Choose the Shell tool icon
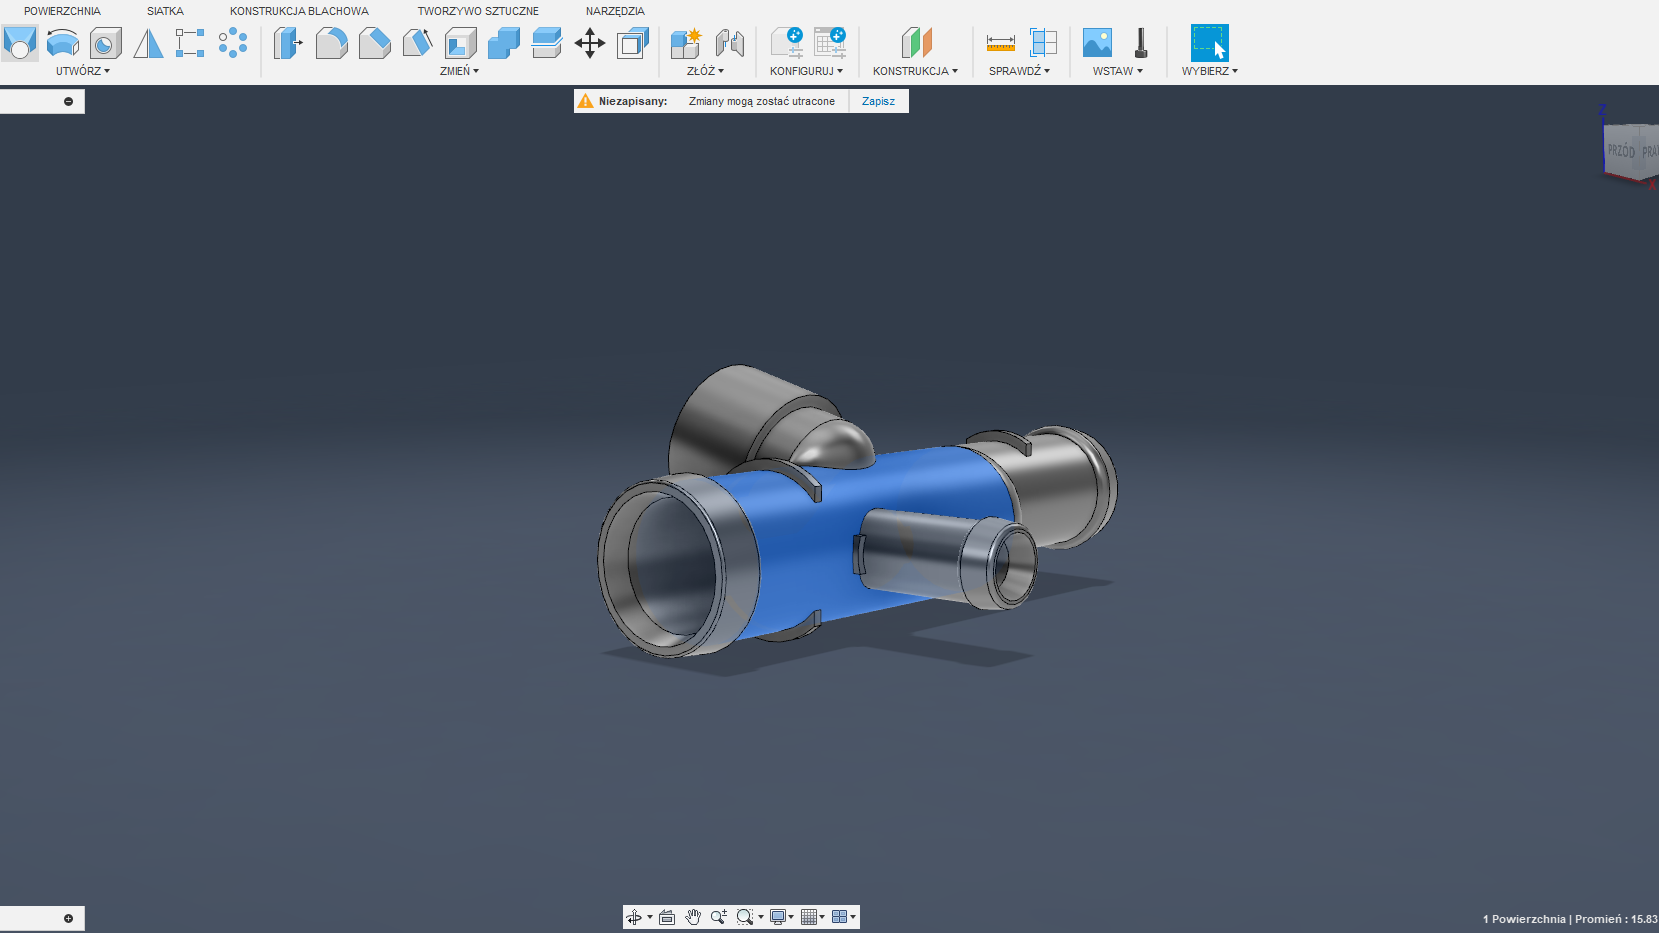This screenshot has width=1659, height=933. tap(460, 43)
